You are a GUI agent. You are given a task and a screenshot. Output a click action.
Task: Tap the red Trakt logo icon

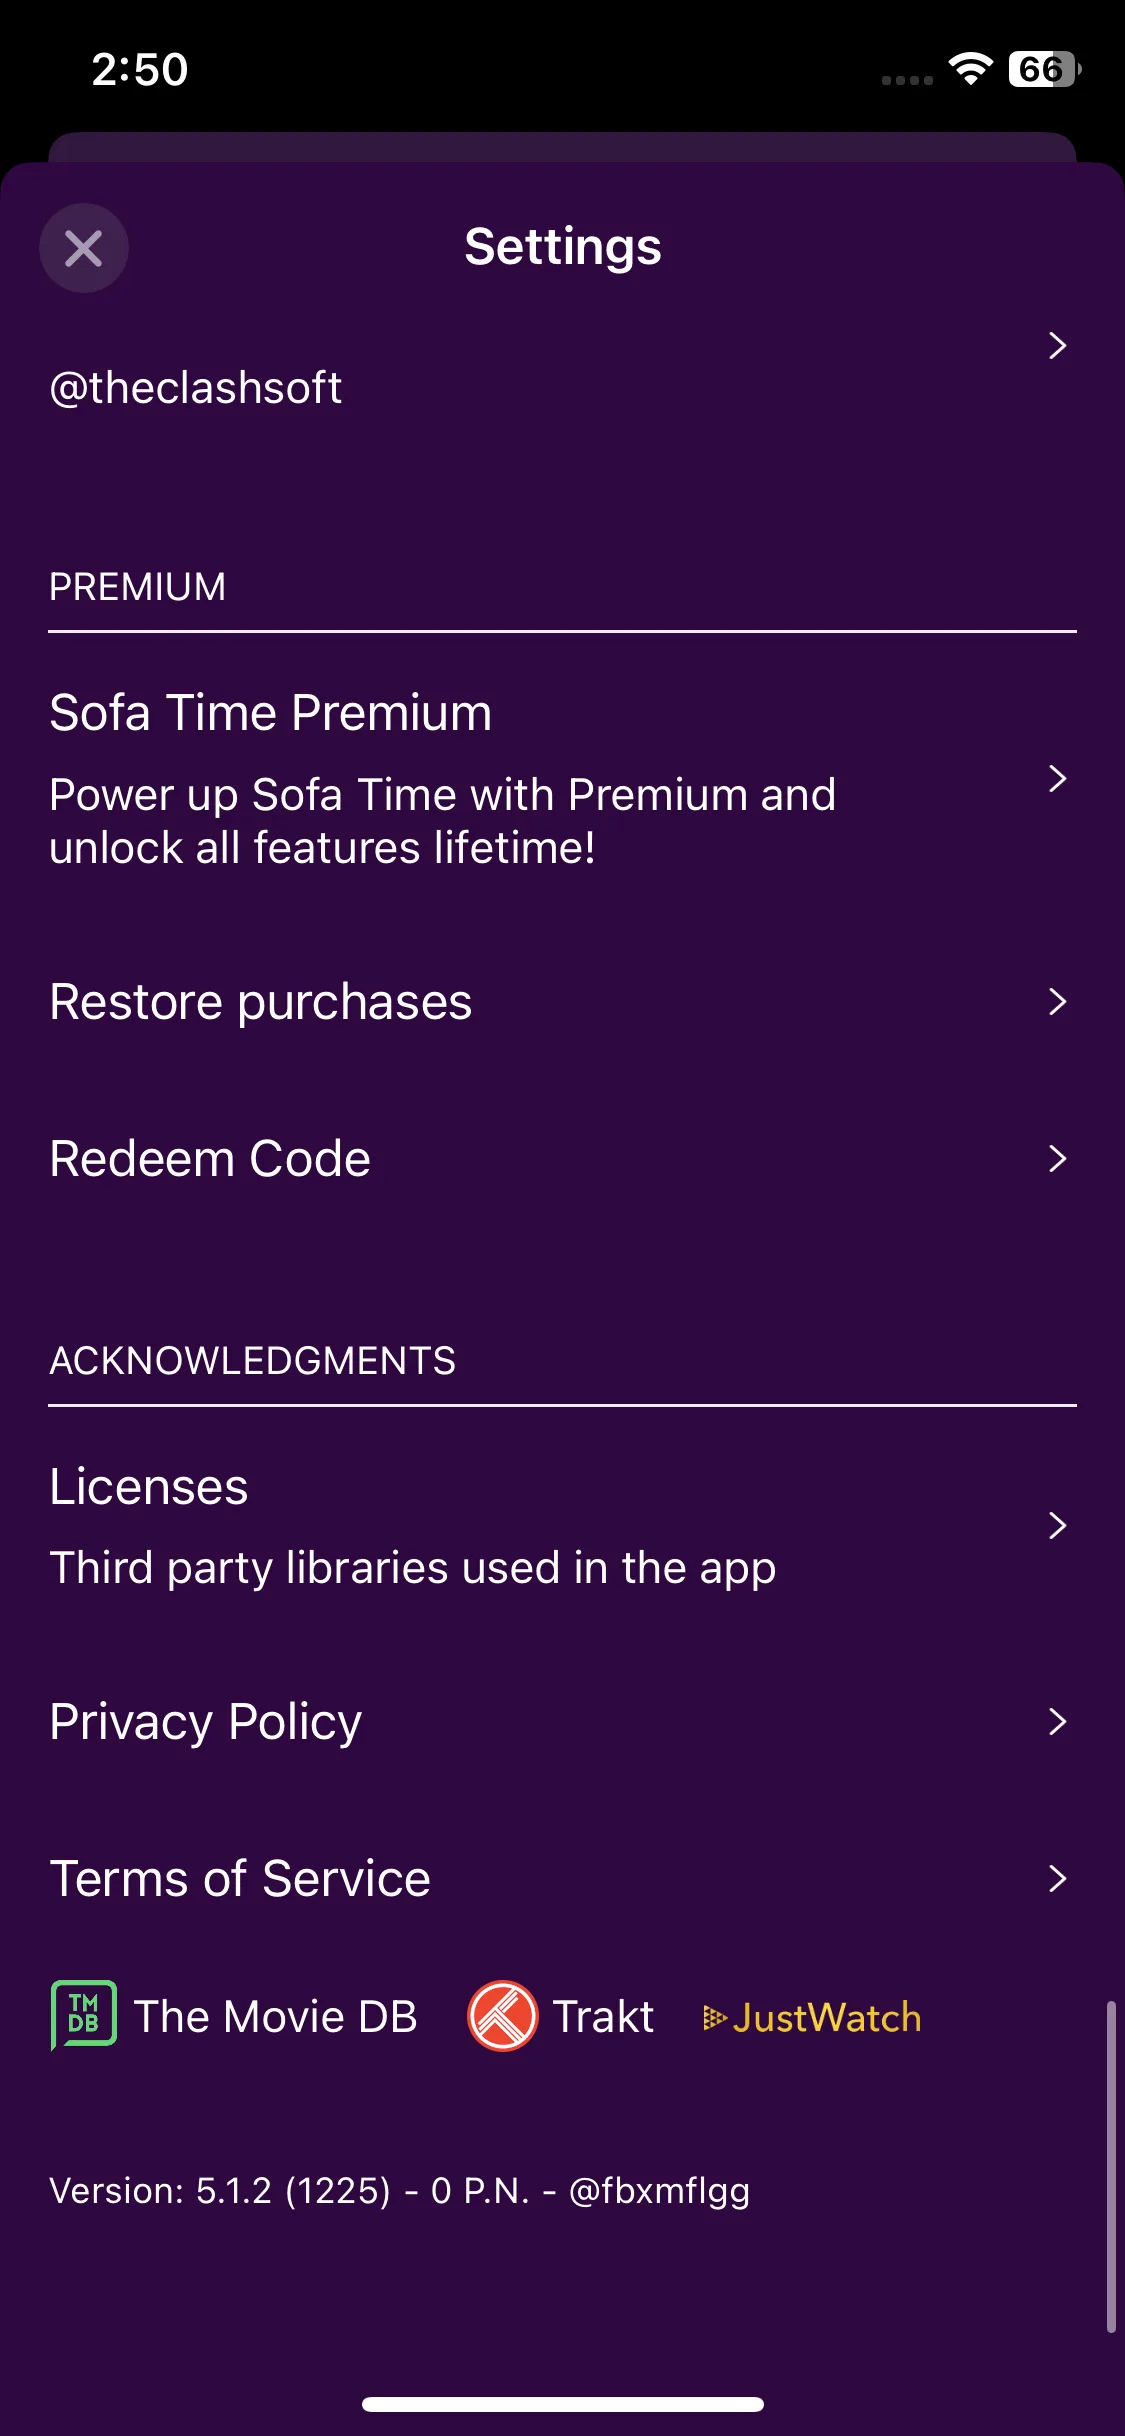point(502,2015)
